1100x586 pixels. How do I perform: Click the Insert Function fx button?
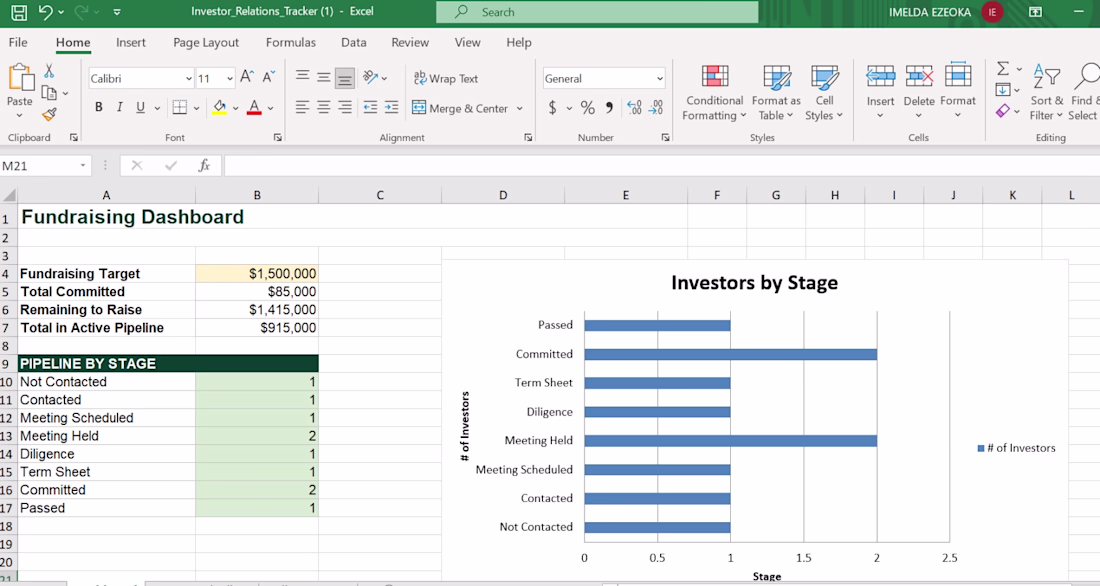(204, 166)
